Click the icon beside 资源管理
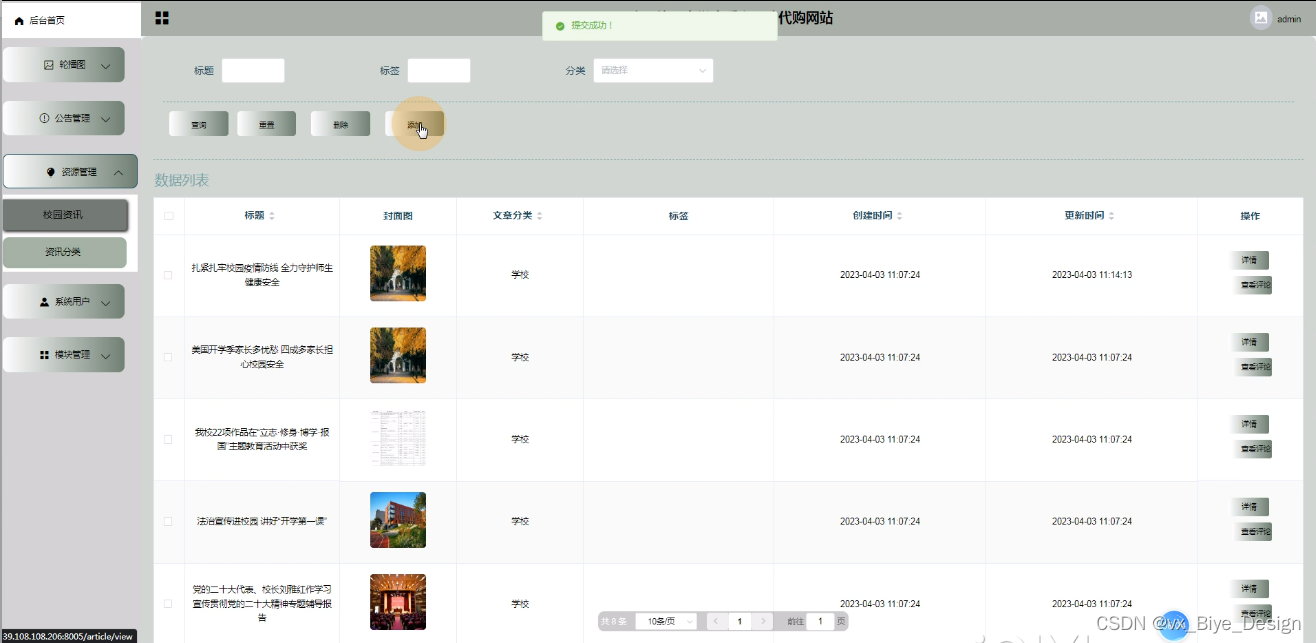1316x643 pixels. tap(51, 172)
